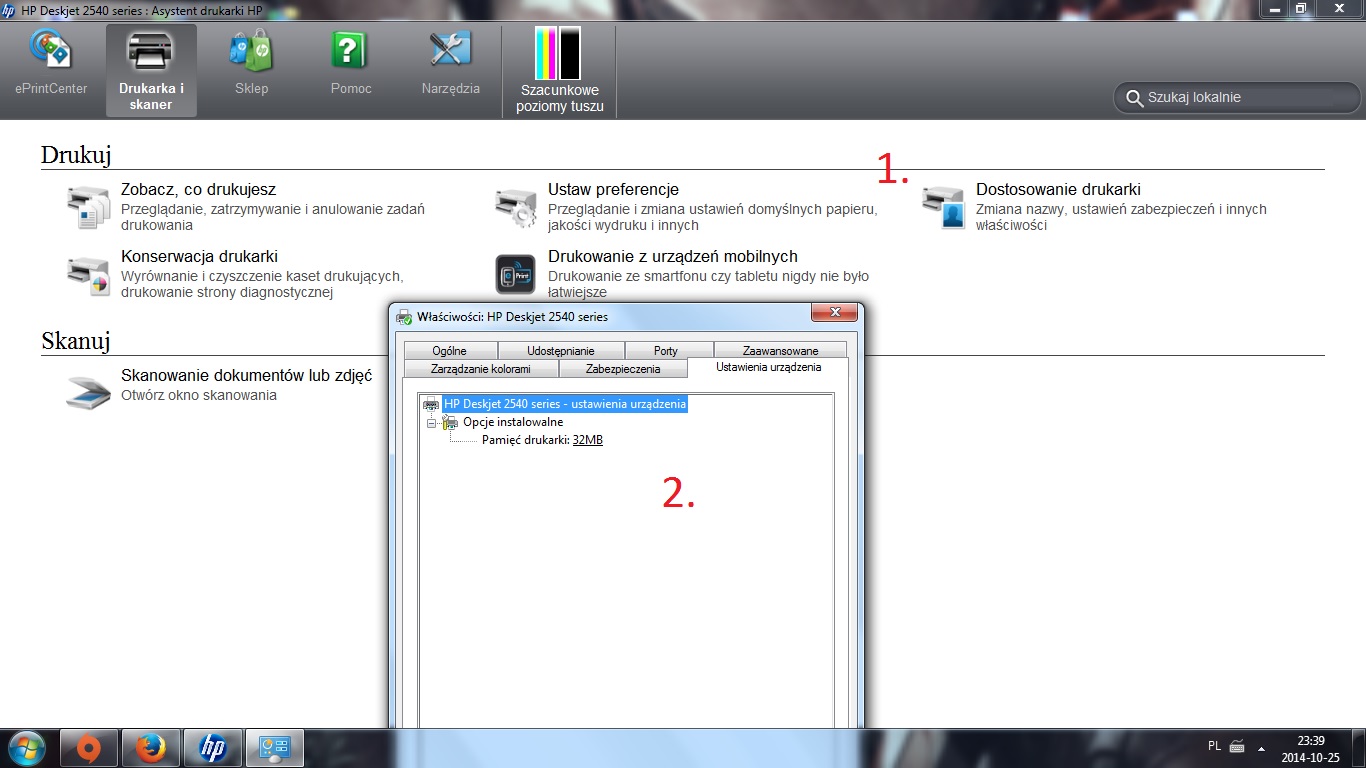Open the Konserwacja drukarki link
This screenshot has width=1366, height=768.
point(199,256)
